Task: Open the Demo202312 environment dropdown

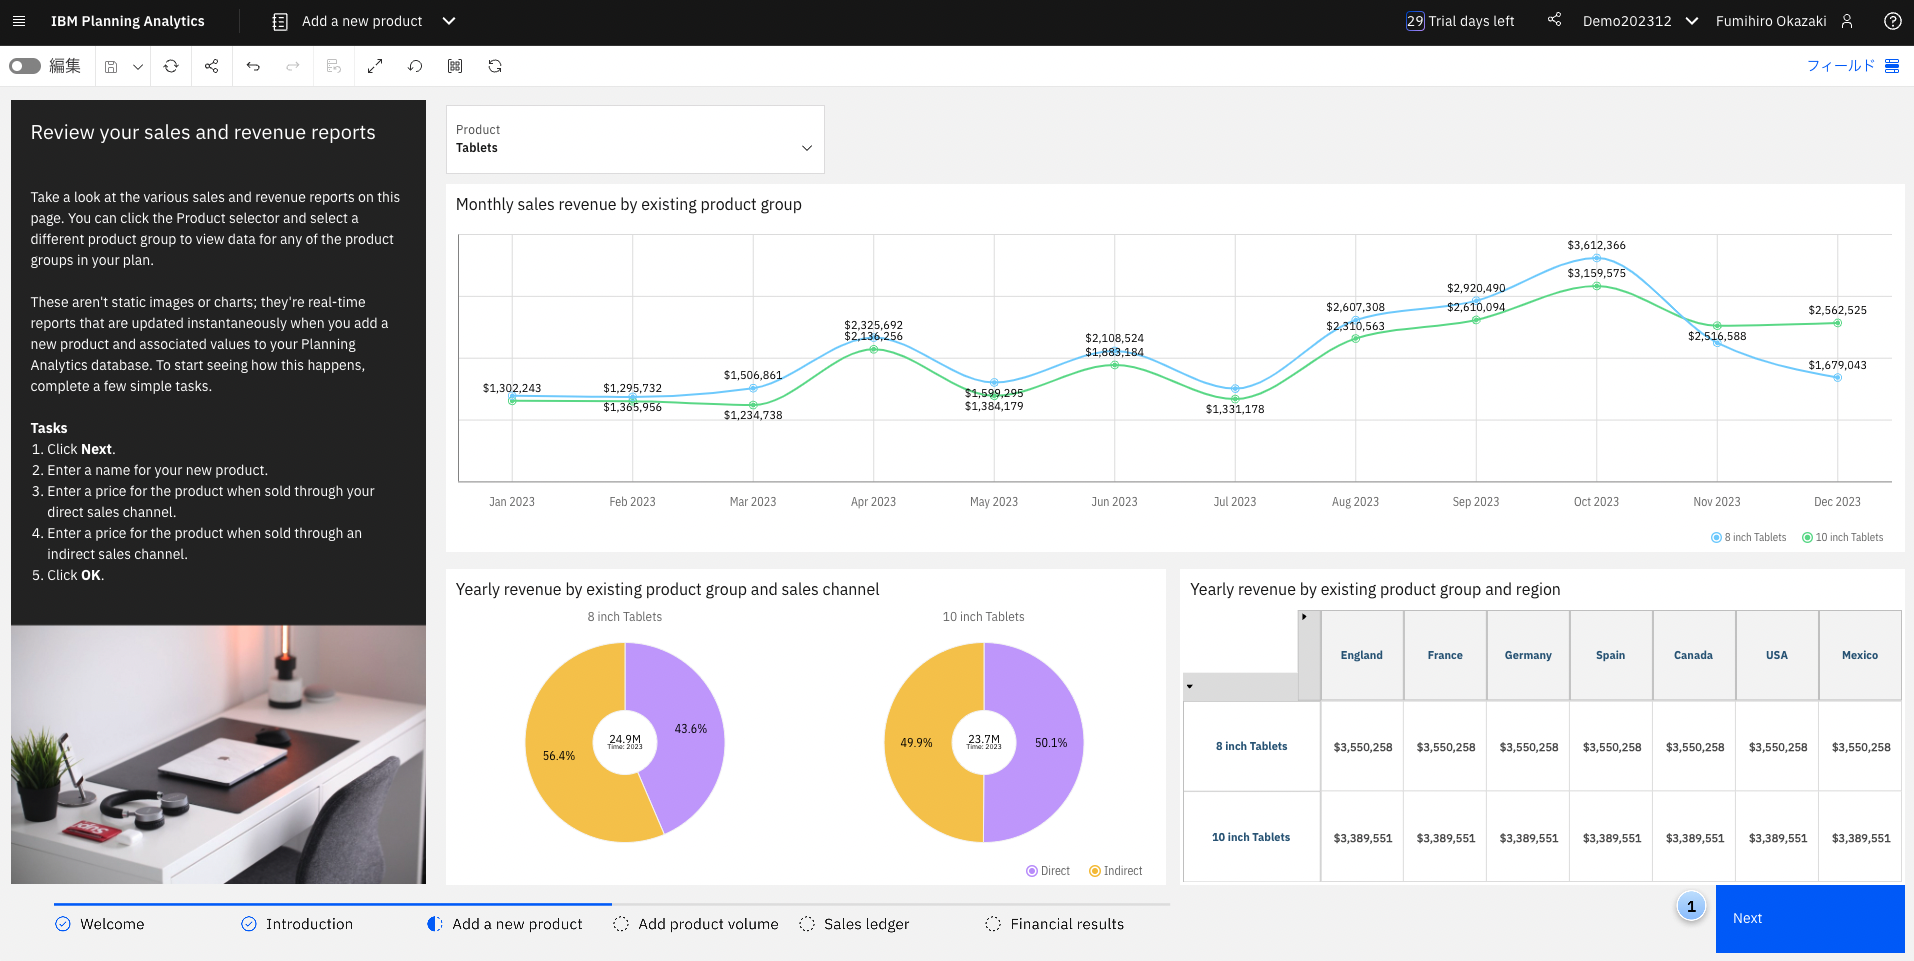Action: (1640, 21)
